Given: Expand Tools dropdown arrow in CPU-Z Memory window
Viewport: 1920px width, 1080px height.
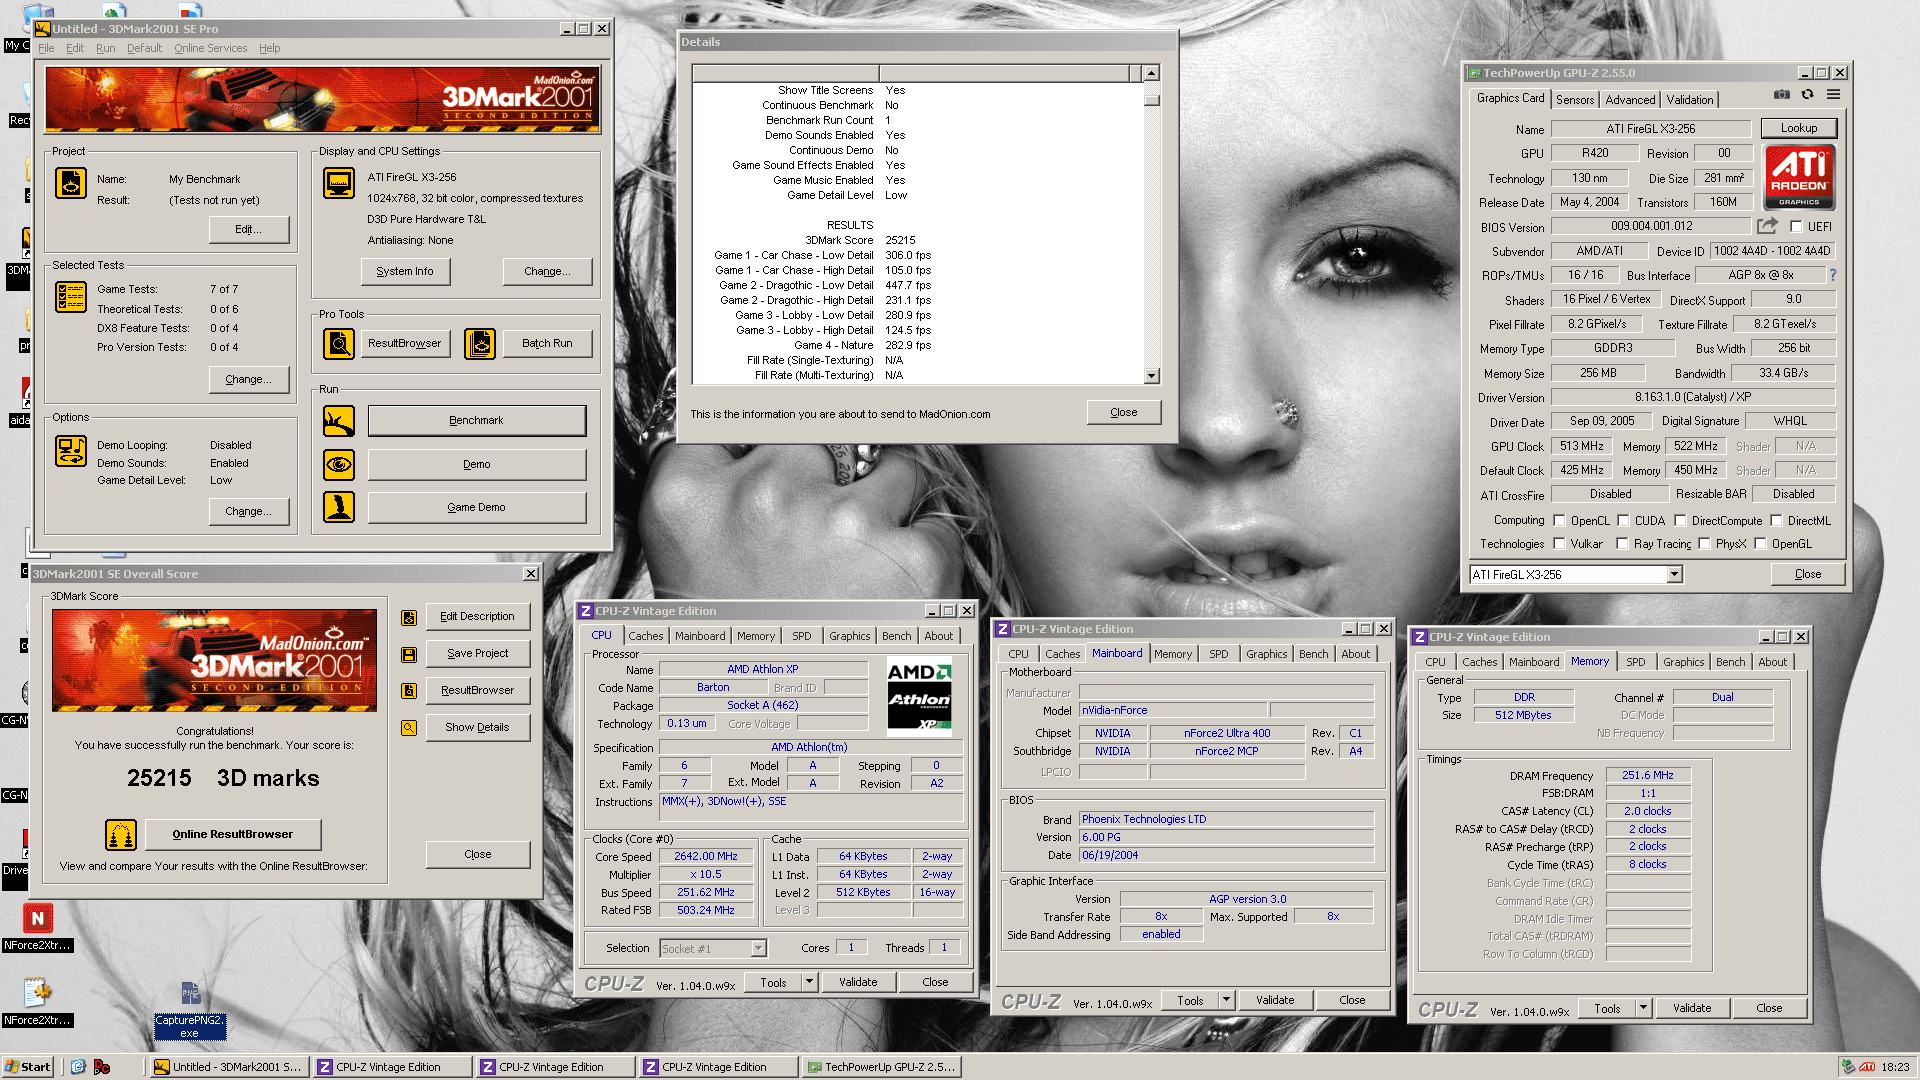Looking at the screenshot, I should point(1643,1008).
